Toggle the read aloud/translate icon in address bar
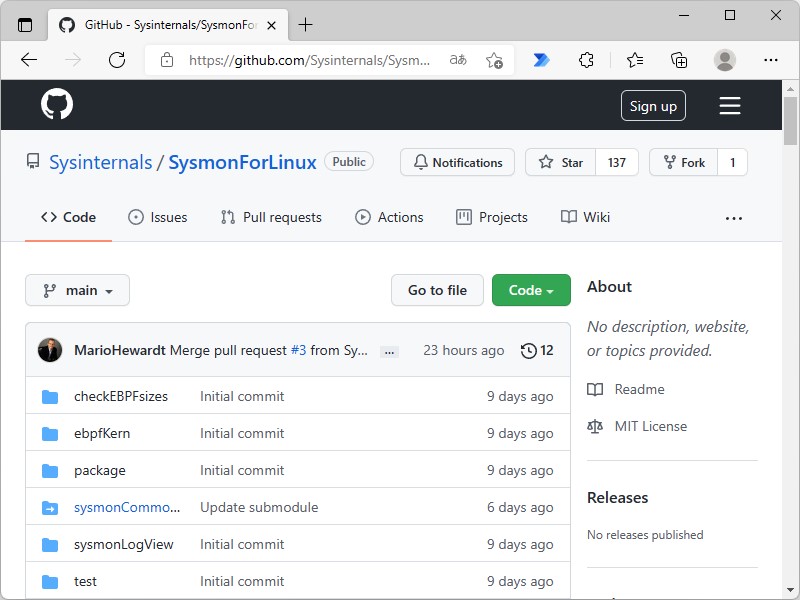The width and height of the screenshot is (800, 600). (458, 60)
